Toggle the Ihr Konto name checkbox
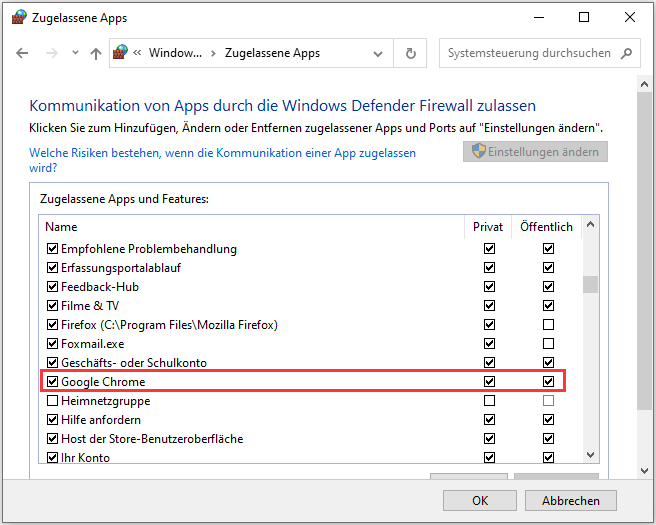This screenshot has height=525, width=656. pos(52,458)
